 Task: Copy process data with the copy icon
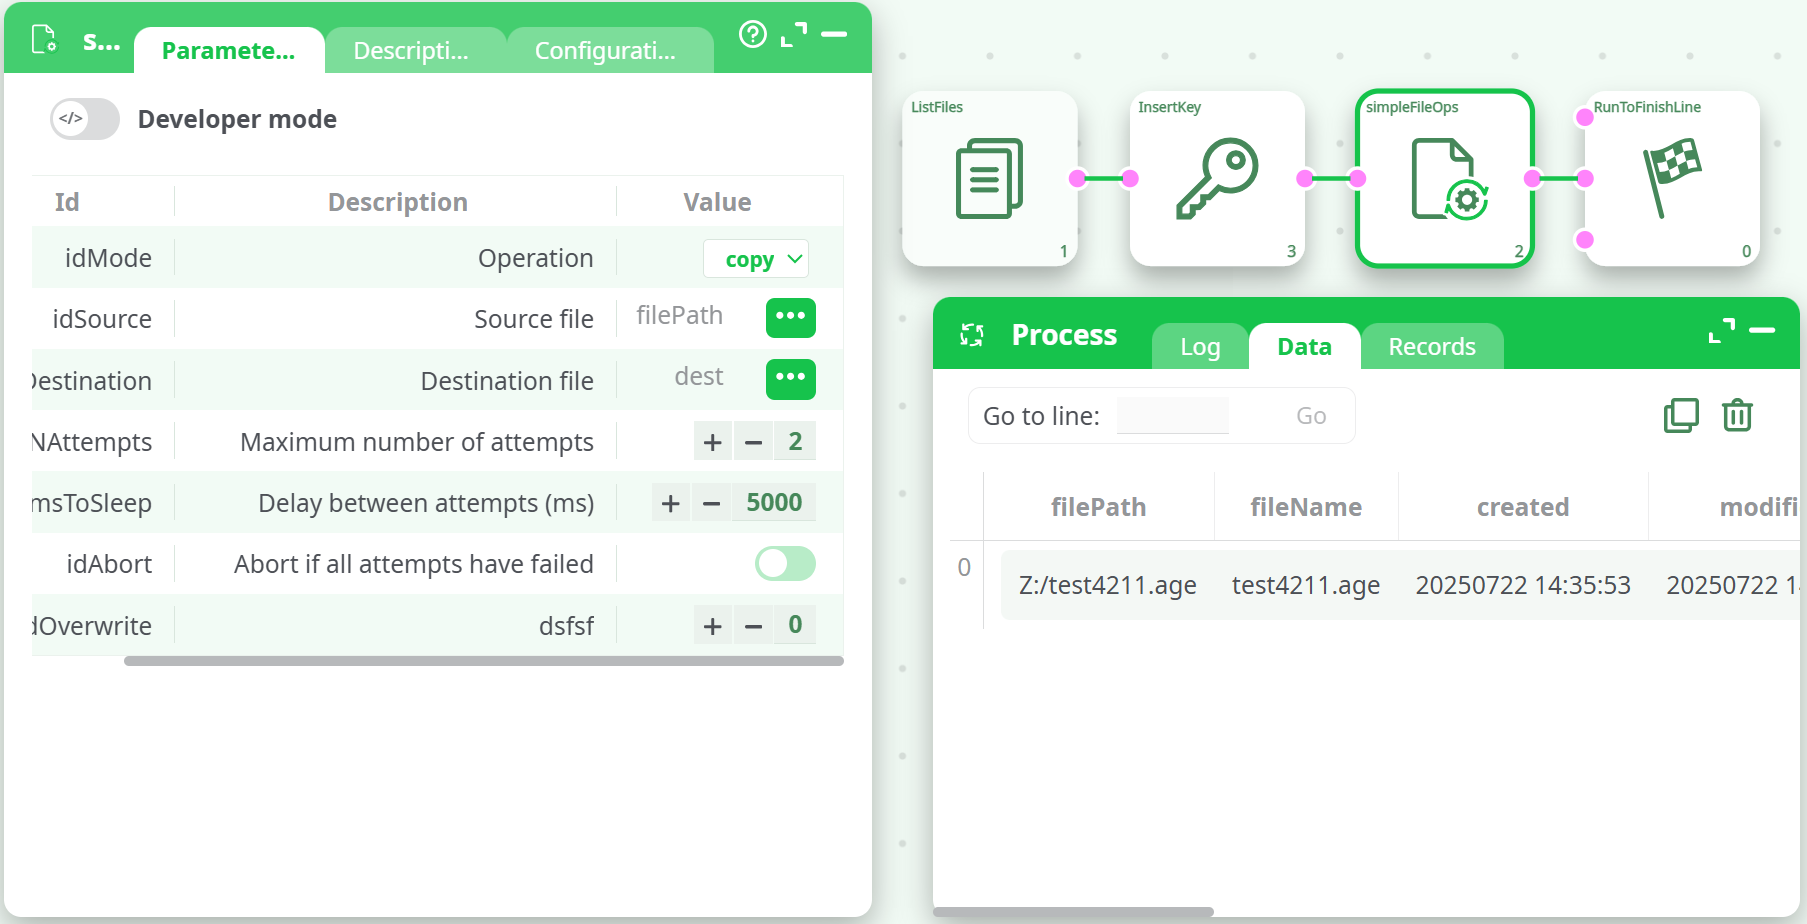pyautogui.click(x=1681, y=415)
